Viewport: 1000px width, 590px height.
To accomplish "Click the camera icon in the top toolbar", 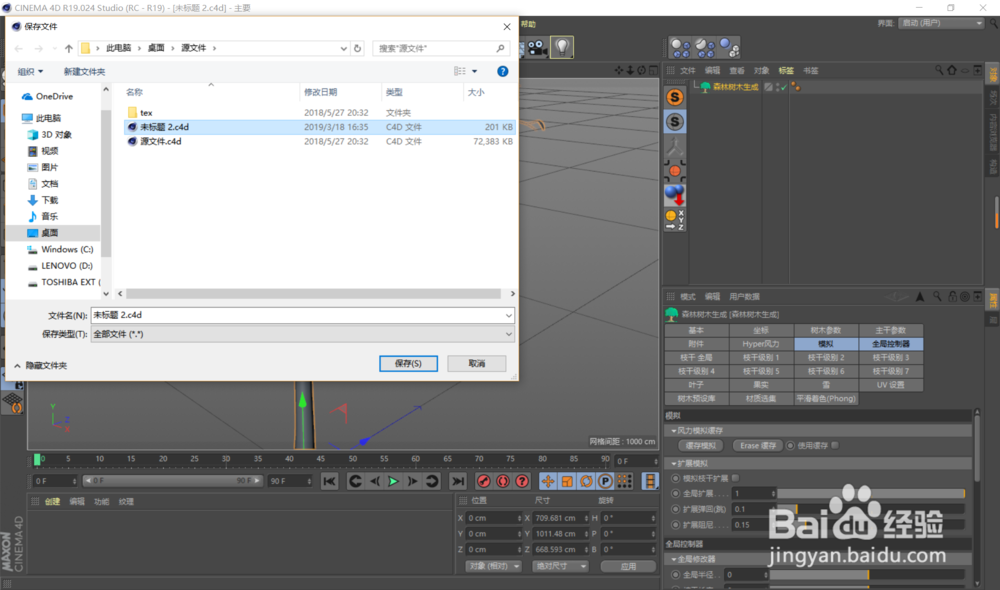I will [537, 48].
